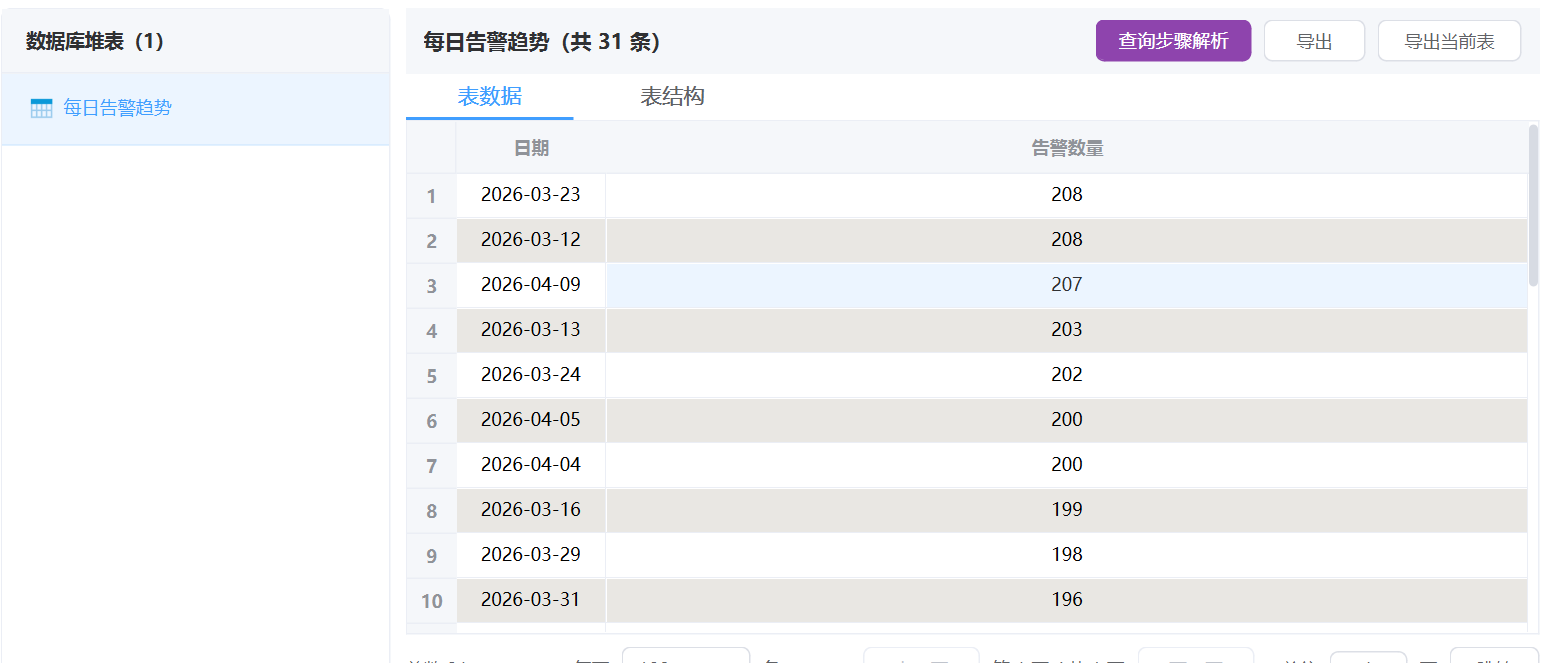Click the table icon beside 每日告警趋势
Viewport: 1542px width, 663px height.
(41, 108)
